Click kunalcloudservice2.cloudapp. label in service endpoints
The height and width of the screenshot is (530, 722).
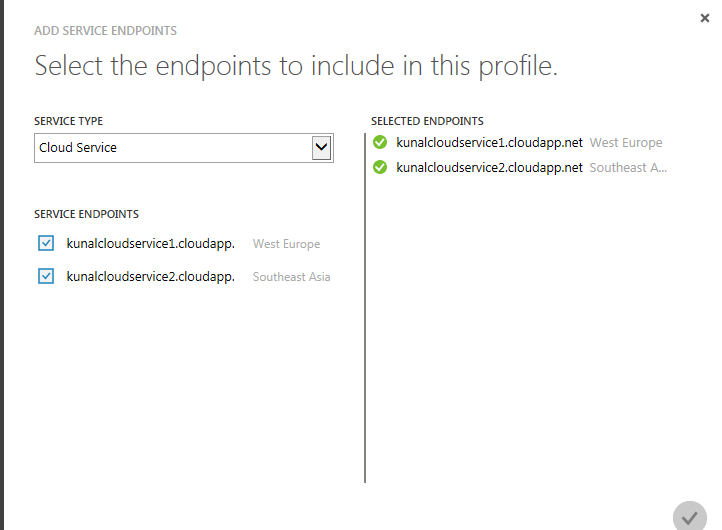(151, 277)
